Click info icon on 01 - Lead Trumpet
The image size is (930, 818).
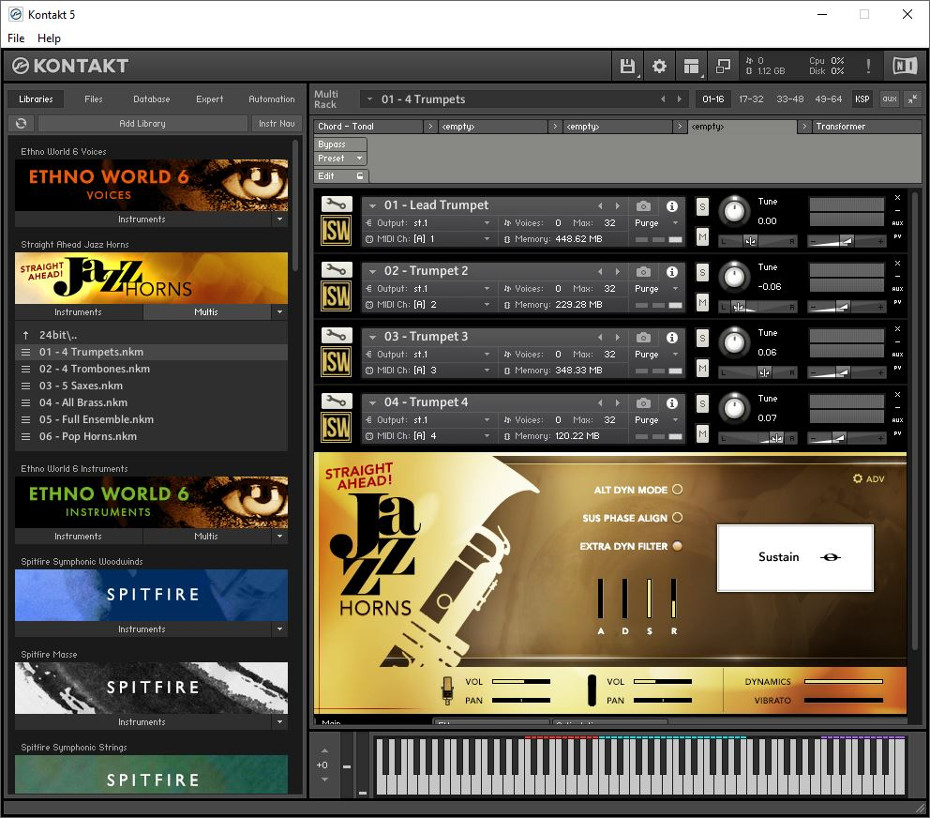[x=672, y=206]
